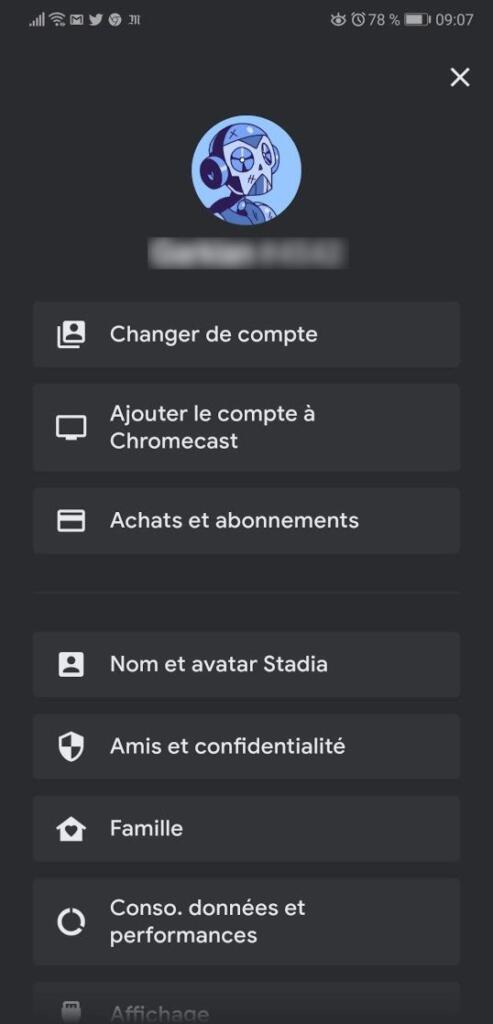Open Nom et avatar Stadia settings
Image resolution: width=493 pixels, height=1024 pixels.
pos(246,664)
